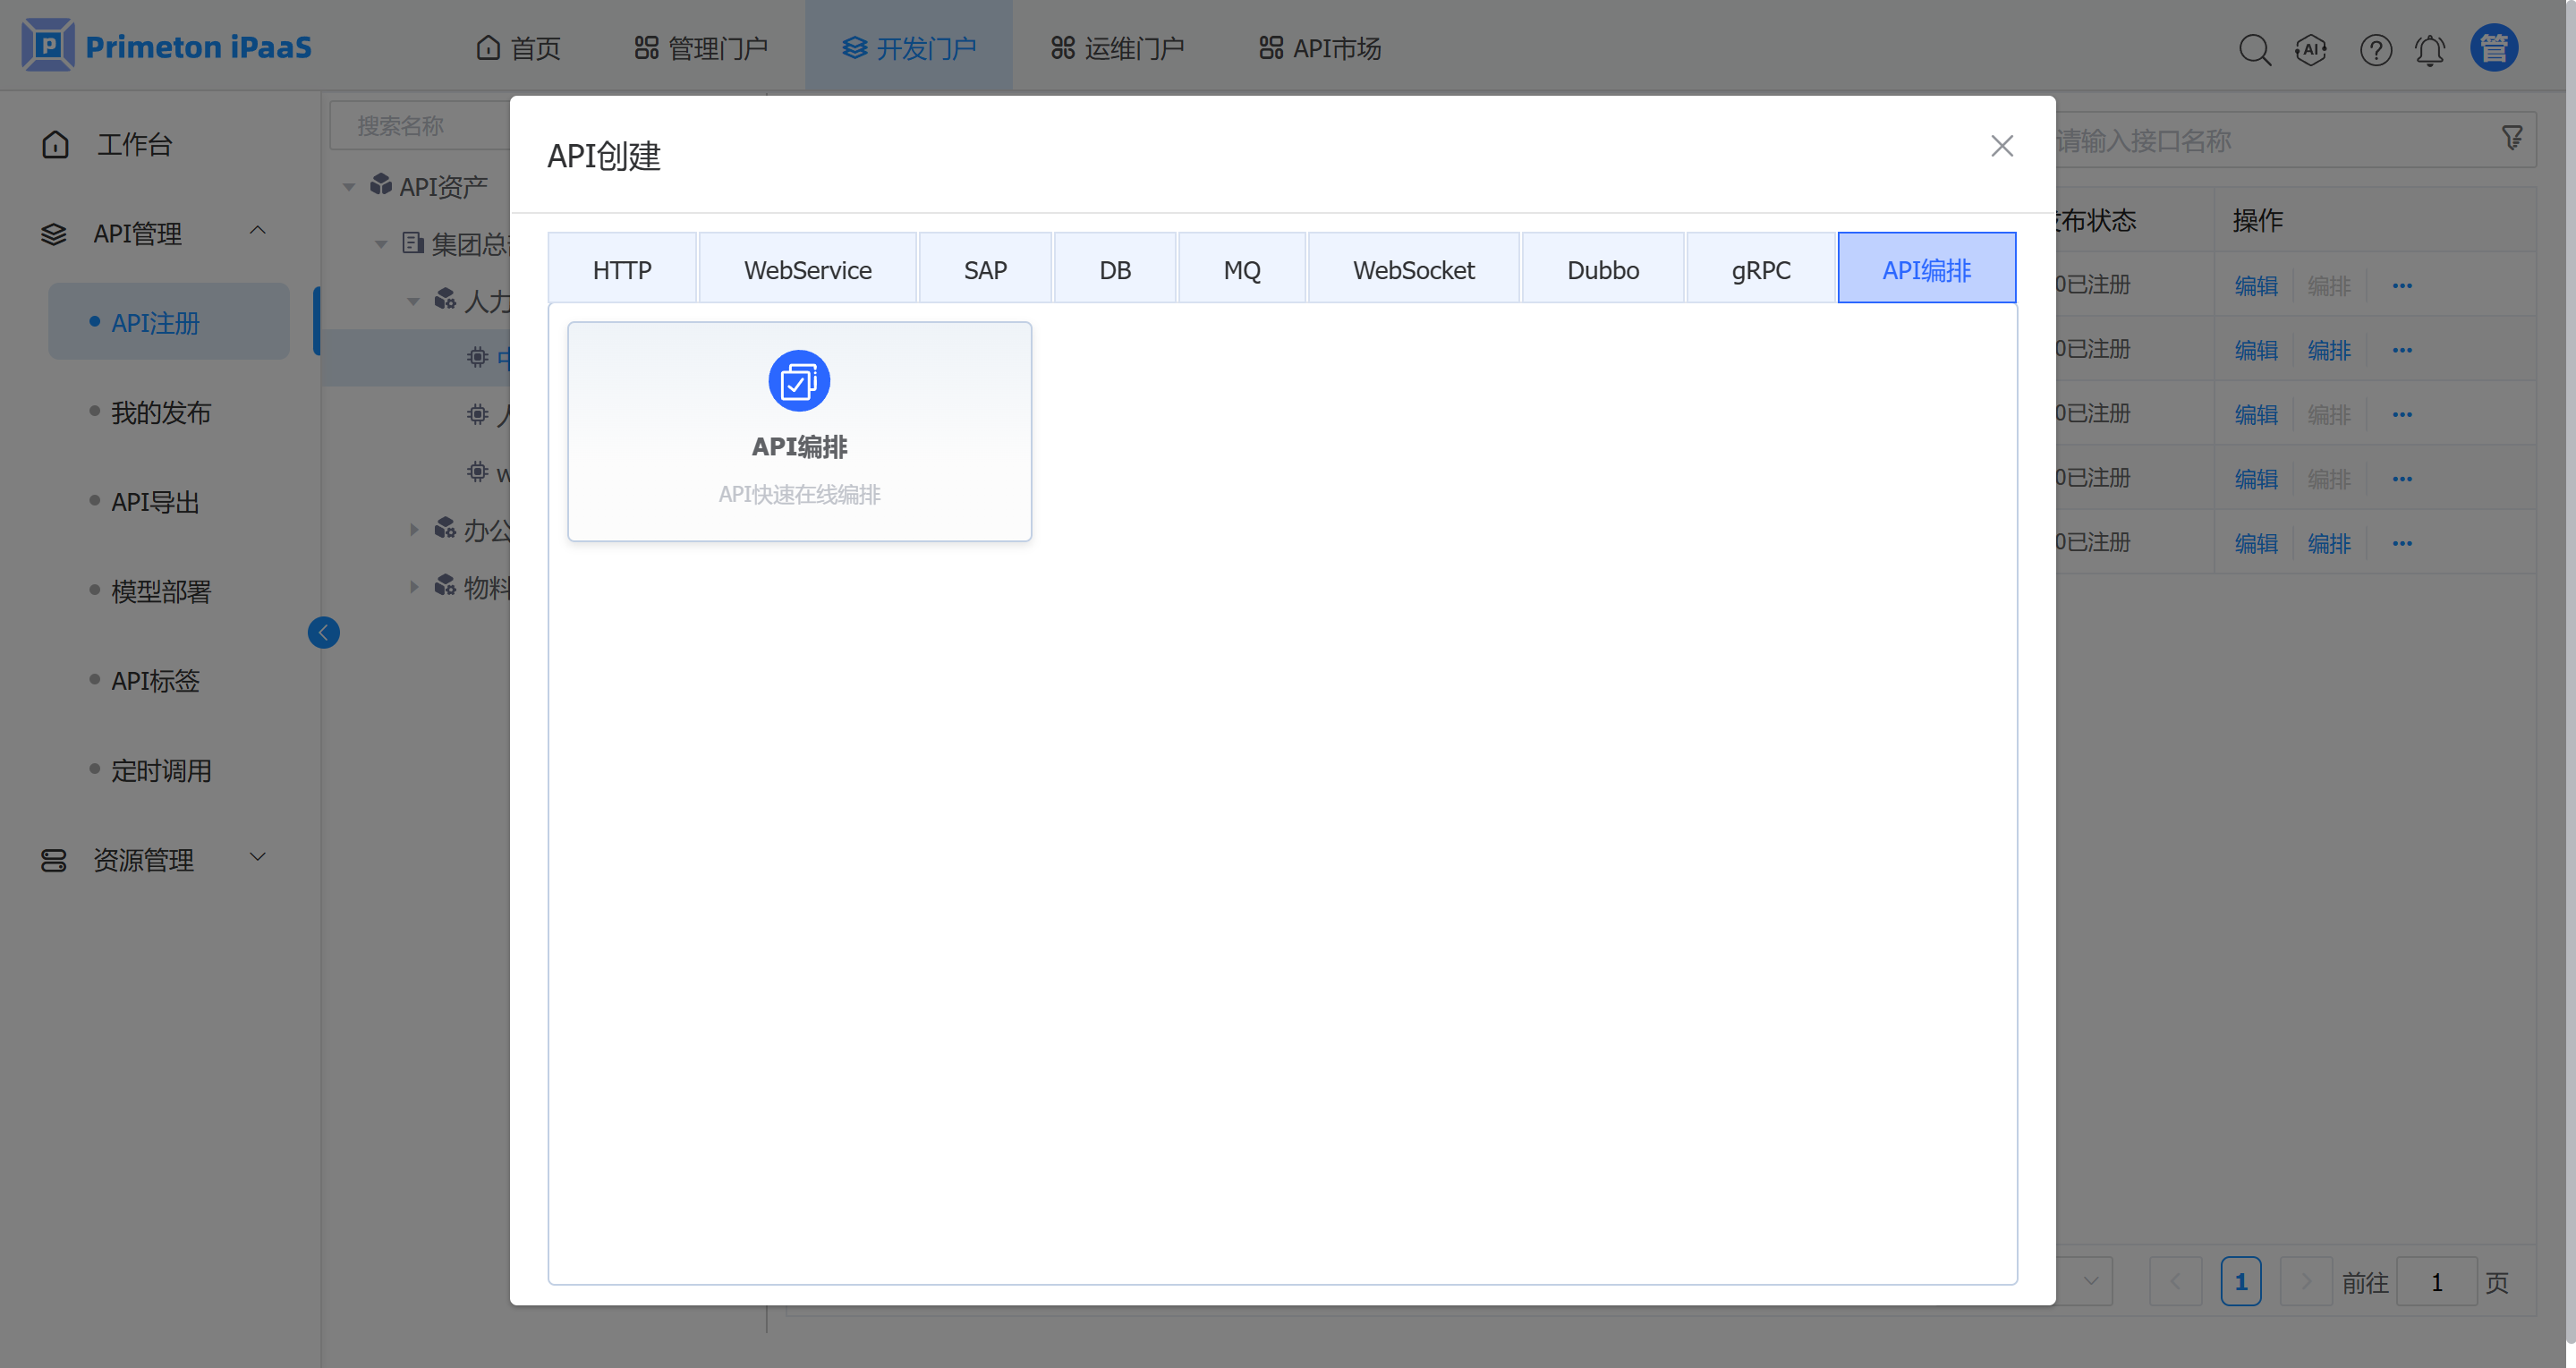Image resolution: width=2576 pixels, height=1368 pixels.
Task: Click the page number jump input field
Action: [x=2436, y=1281]
